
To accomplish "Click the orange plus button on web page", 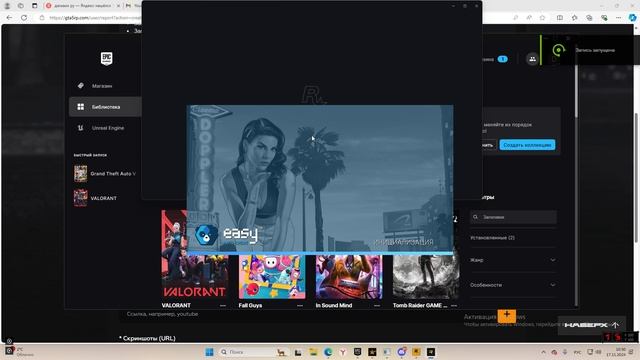I will 507,315.
